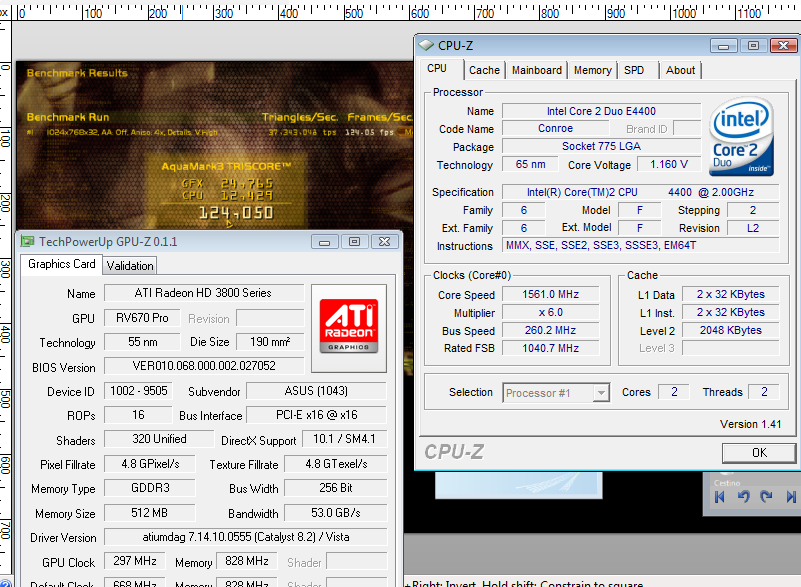Click the skip-to-last playback icon
The image size is (801, 587).
(791, 497)
